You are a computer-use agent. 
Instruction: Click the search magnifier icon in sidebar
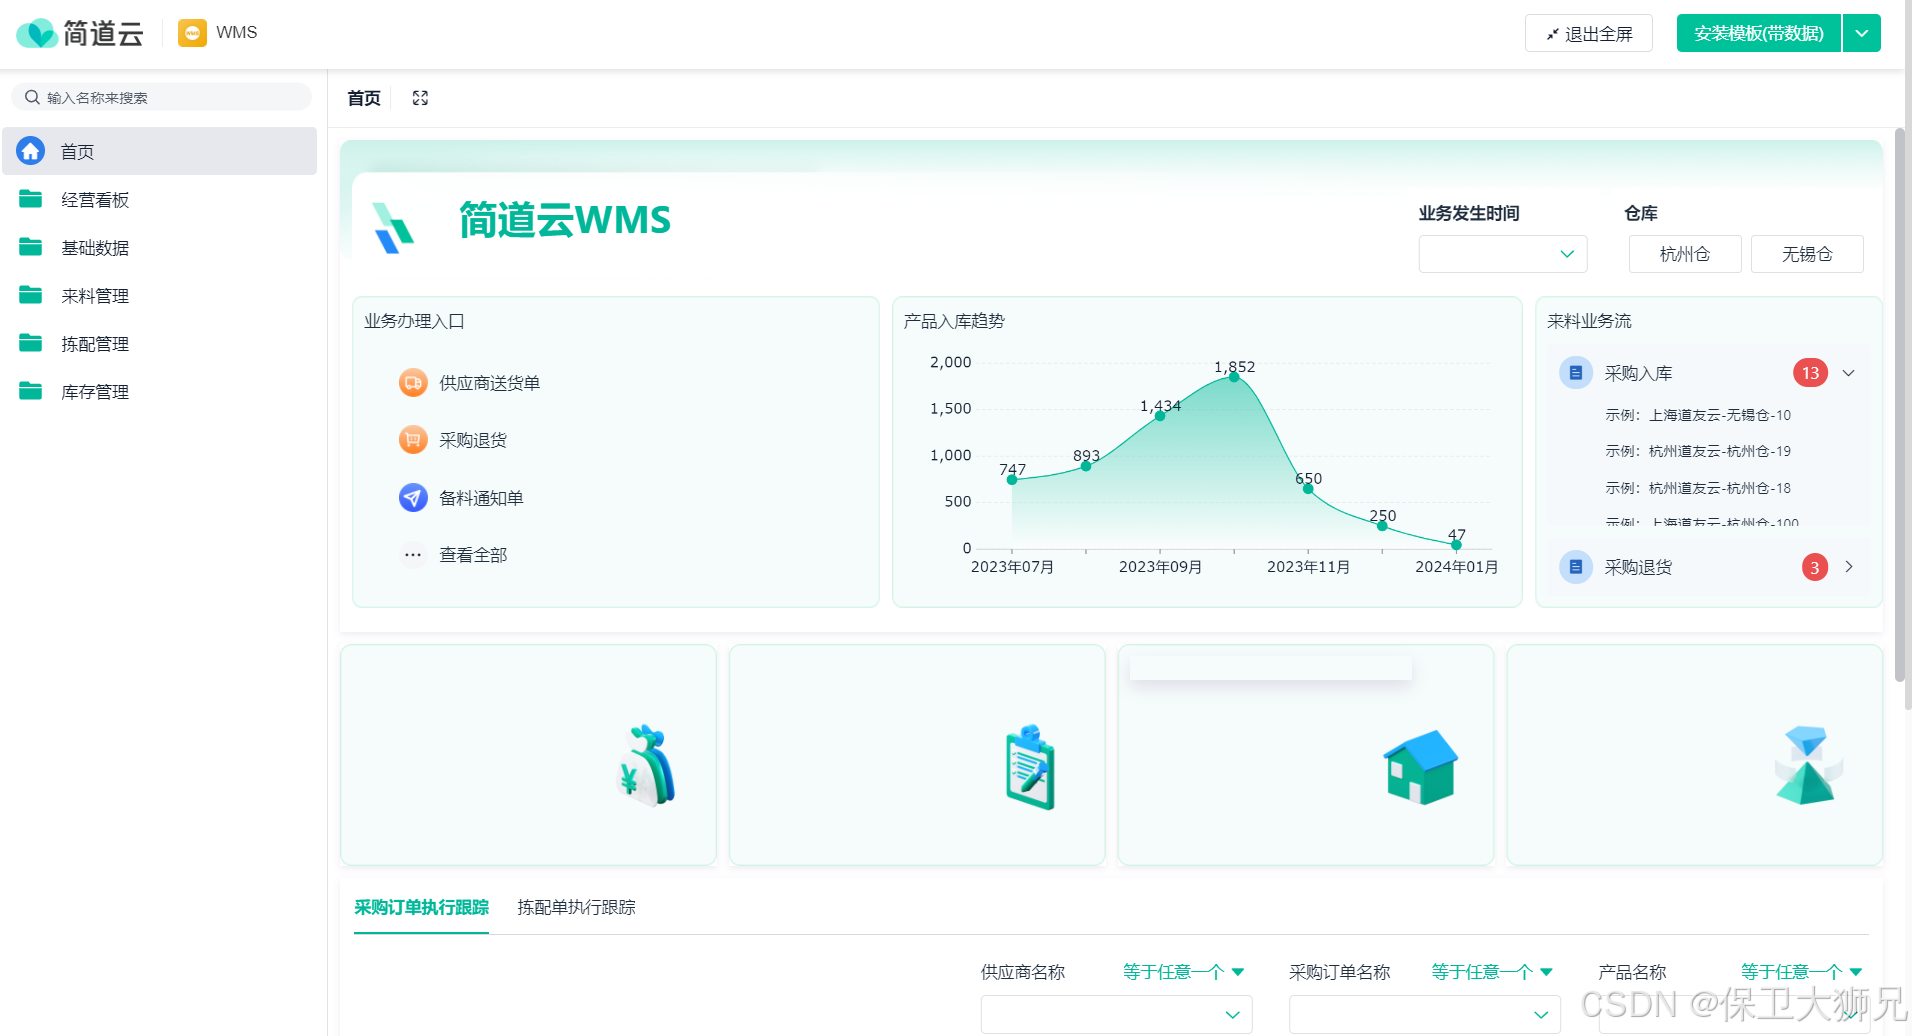tap(32, 97)
